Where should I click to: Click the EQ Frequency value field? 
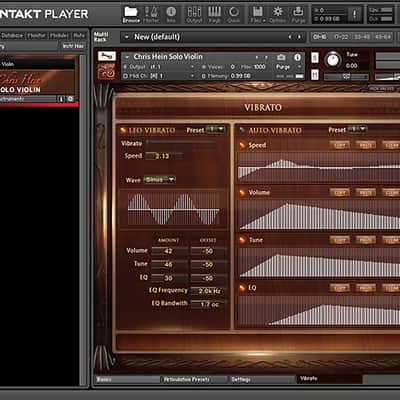tap(209, 291)
